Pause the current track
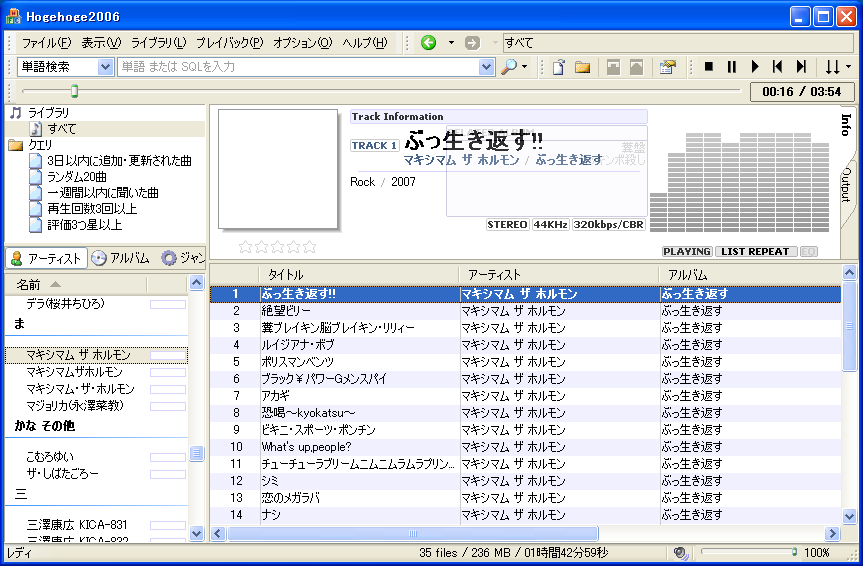Screen dimensions: 863x566 (x=731, y=67)
